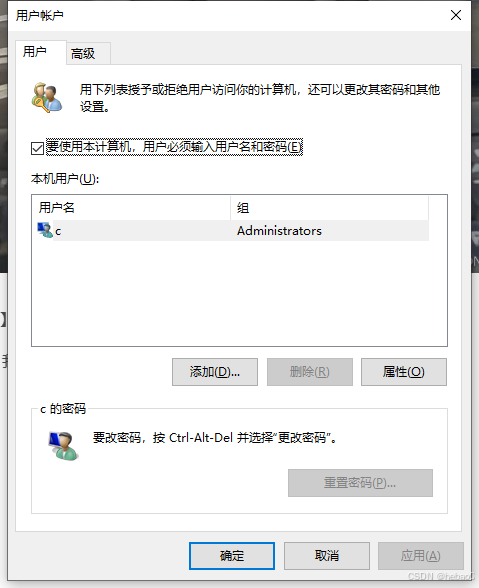
Task: Cancel the dialog via 取消 button
Action: [327, 556]
